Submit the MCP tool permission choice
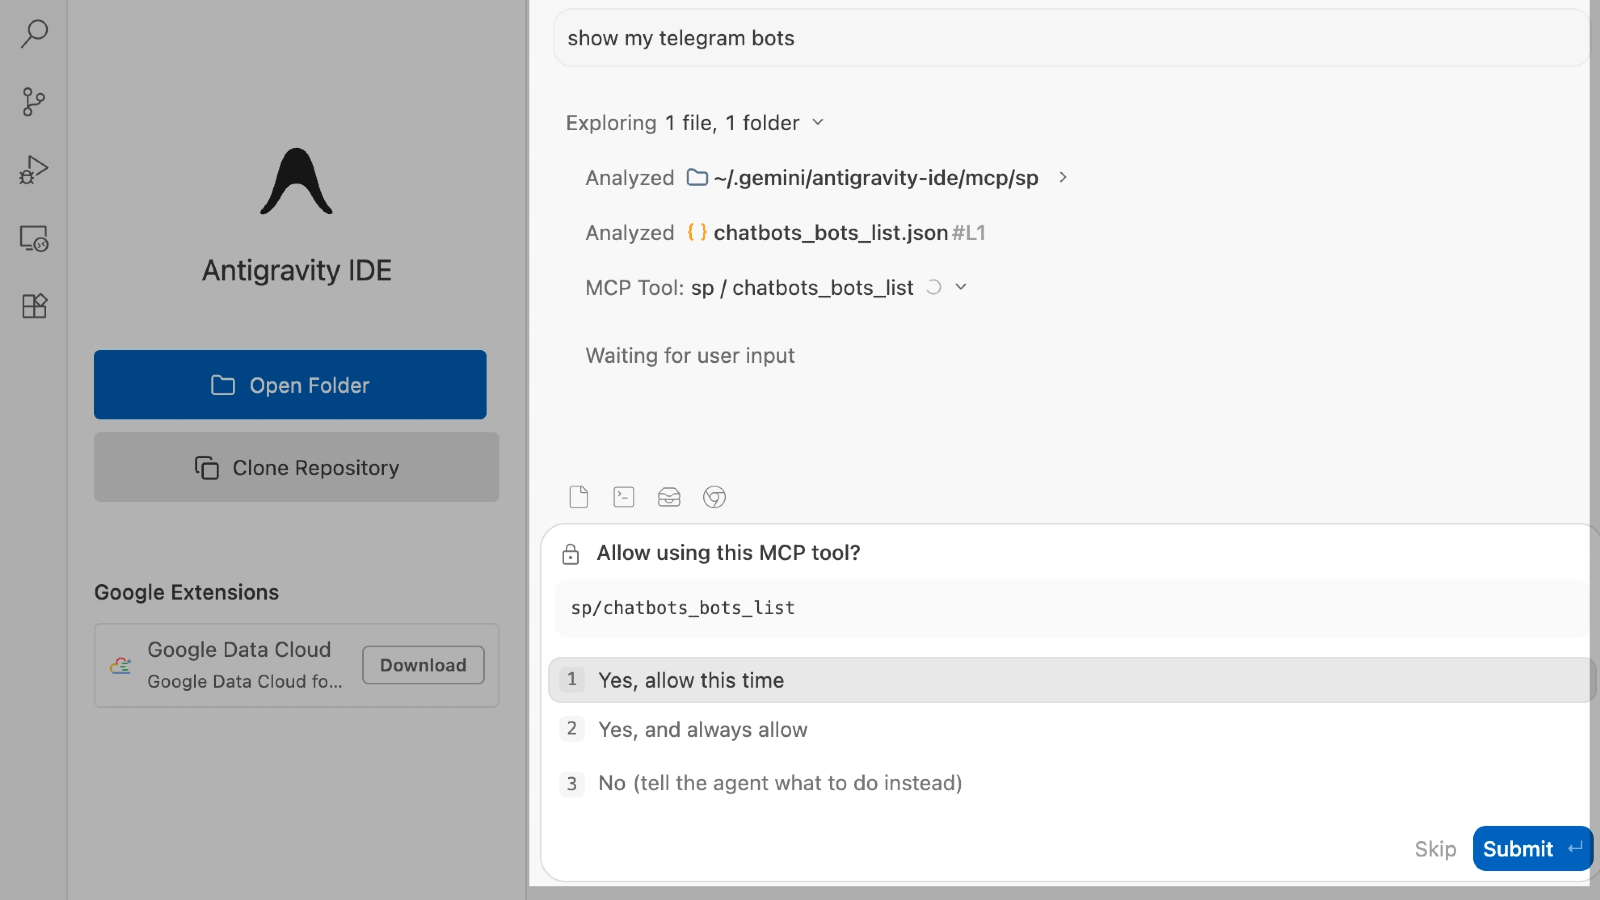1600x900 pixels. tap(1532, 849)
